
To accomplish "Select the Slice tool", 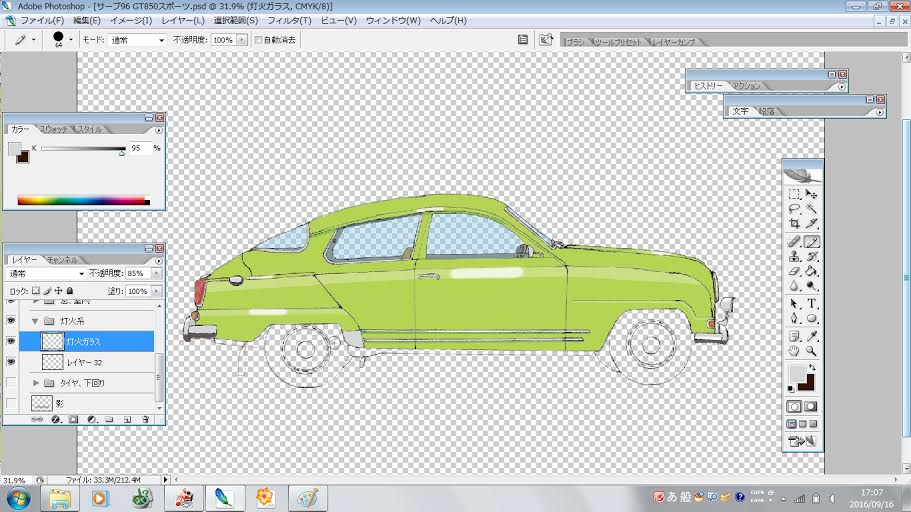I will point(811,223).
